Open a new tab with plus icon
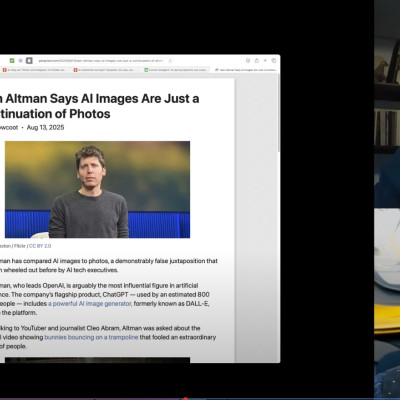This screenshot has height=400, width=400. click(265, 61)
